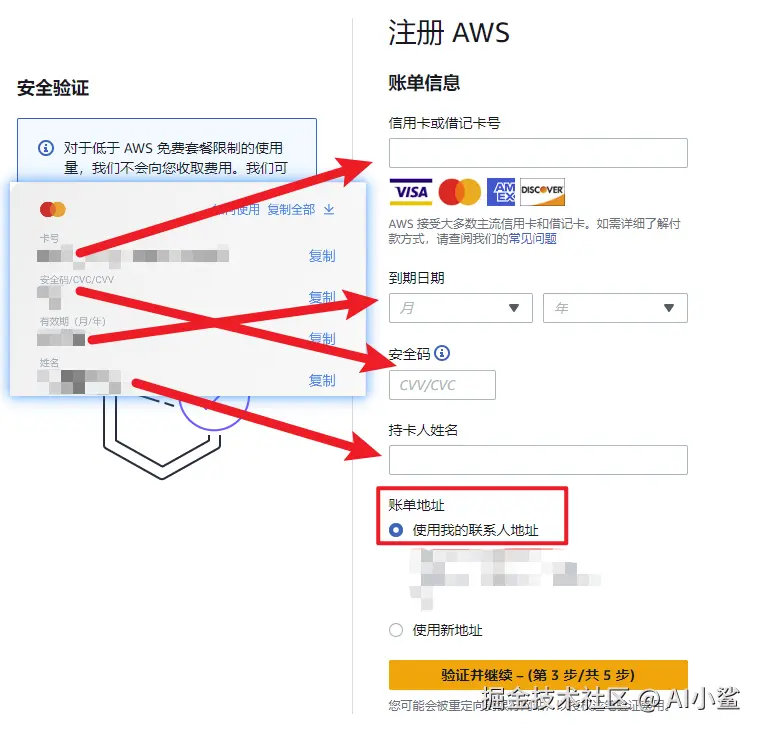This screenshot has width=762, height=734.
Task: Copy the cardholder name with 复制
Action: [x=322, y=380]
